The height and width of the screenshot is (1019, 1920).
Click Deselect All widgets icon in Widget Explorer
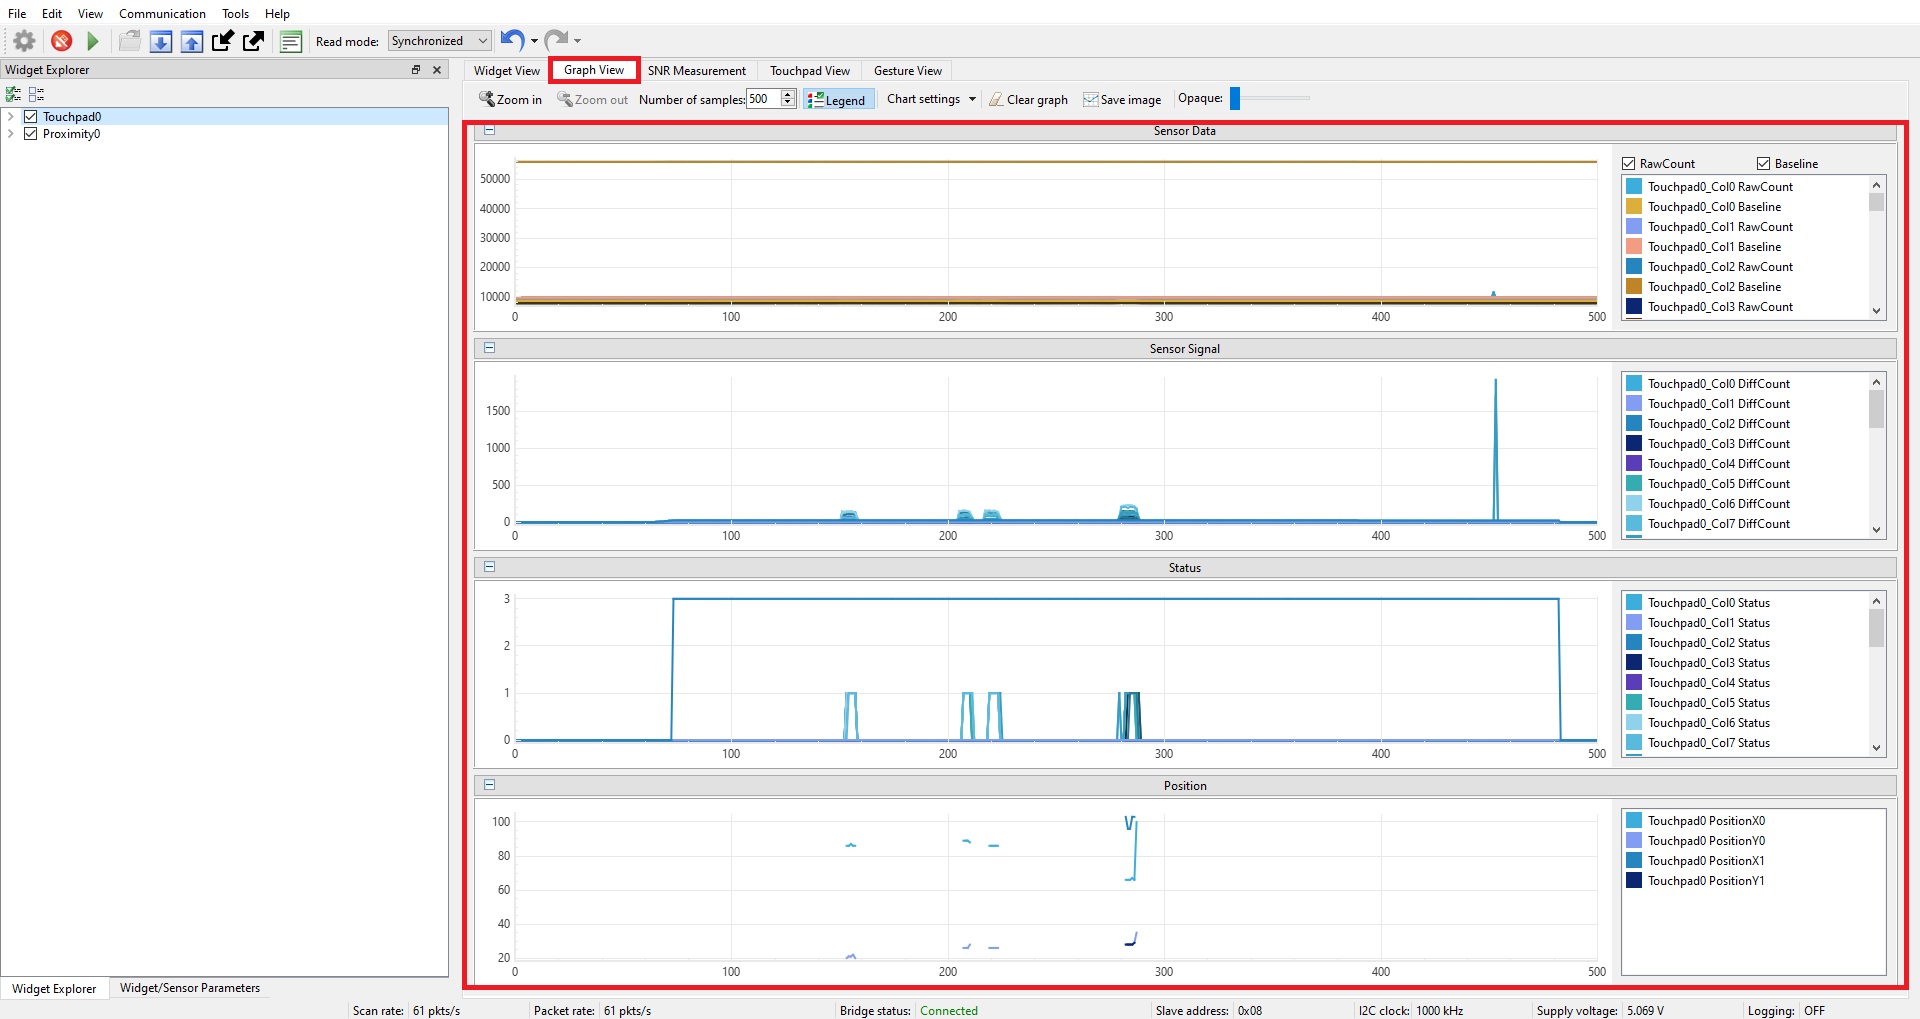pos(37,94)
